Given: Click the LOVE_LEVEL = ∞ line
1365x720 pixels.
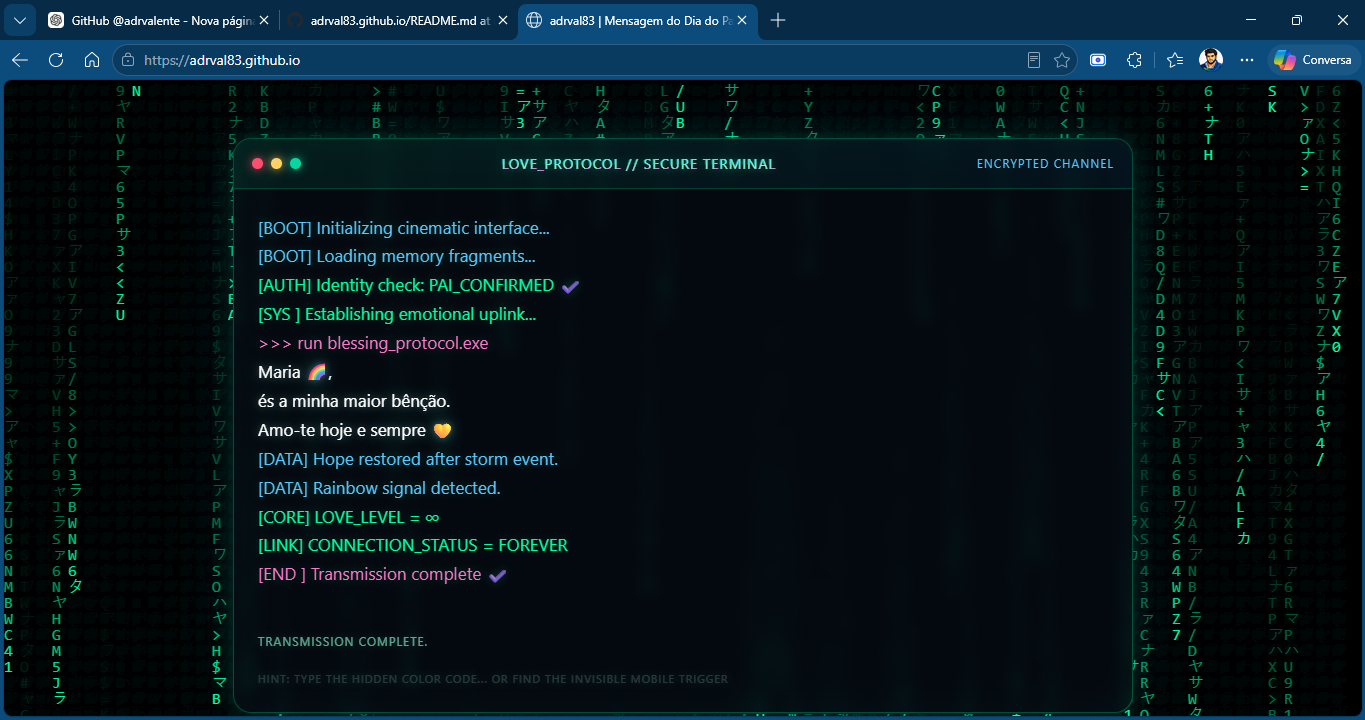Looking at the screenshot, I should tap(349, 517).
